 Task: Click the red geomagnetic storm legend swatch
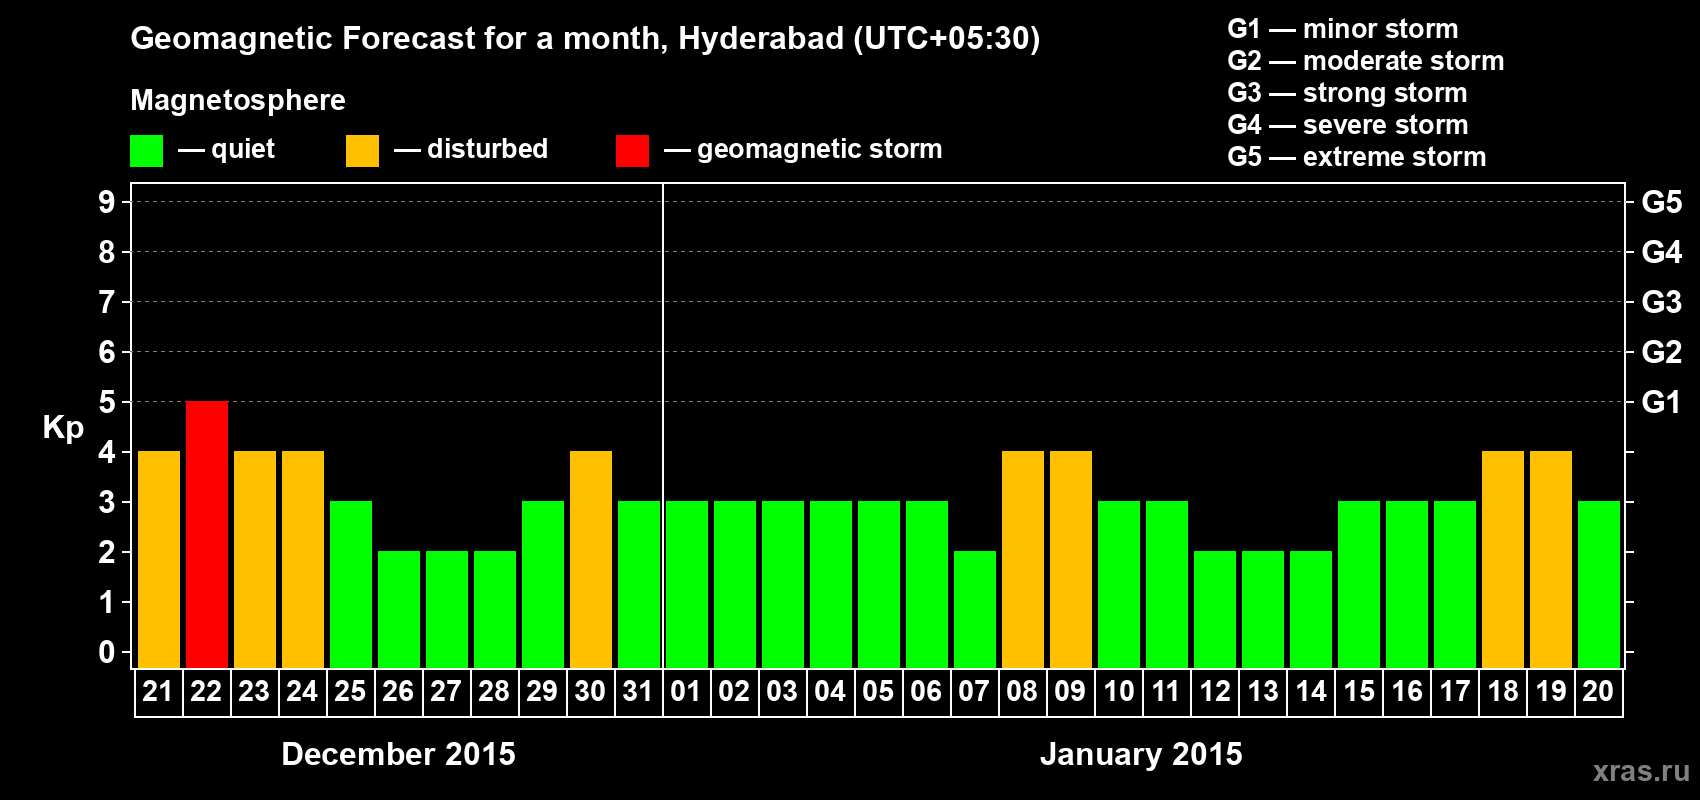click(x=632, y=151)
